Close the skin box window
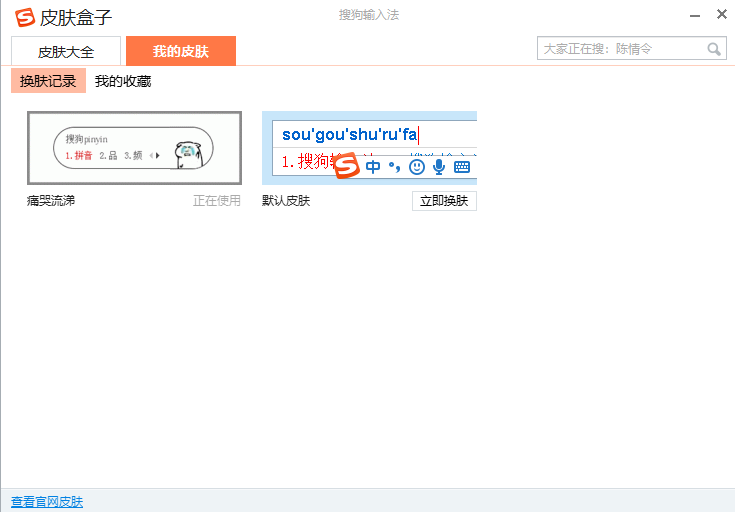 point(722,15)
